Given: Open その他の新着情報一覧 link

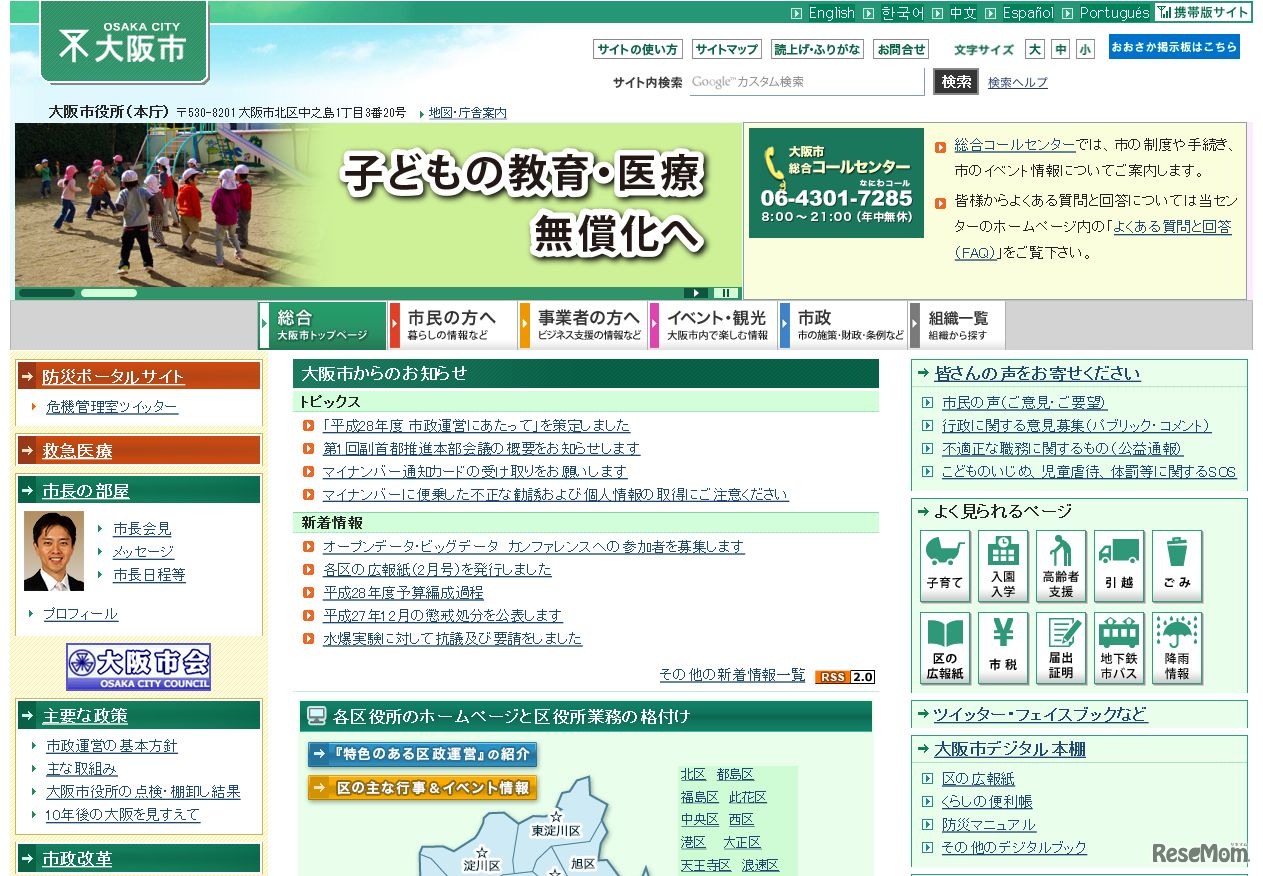Looking at the screenshot, I should (x=732, y=675).
